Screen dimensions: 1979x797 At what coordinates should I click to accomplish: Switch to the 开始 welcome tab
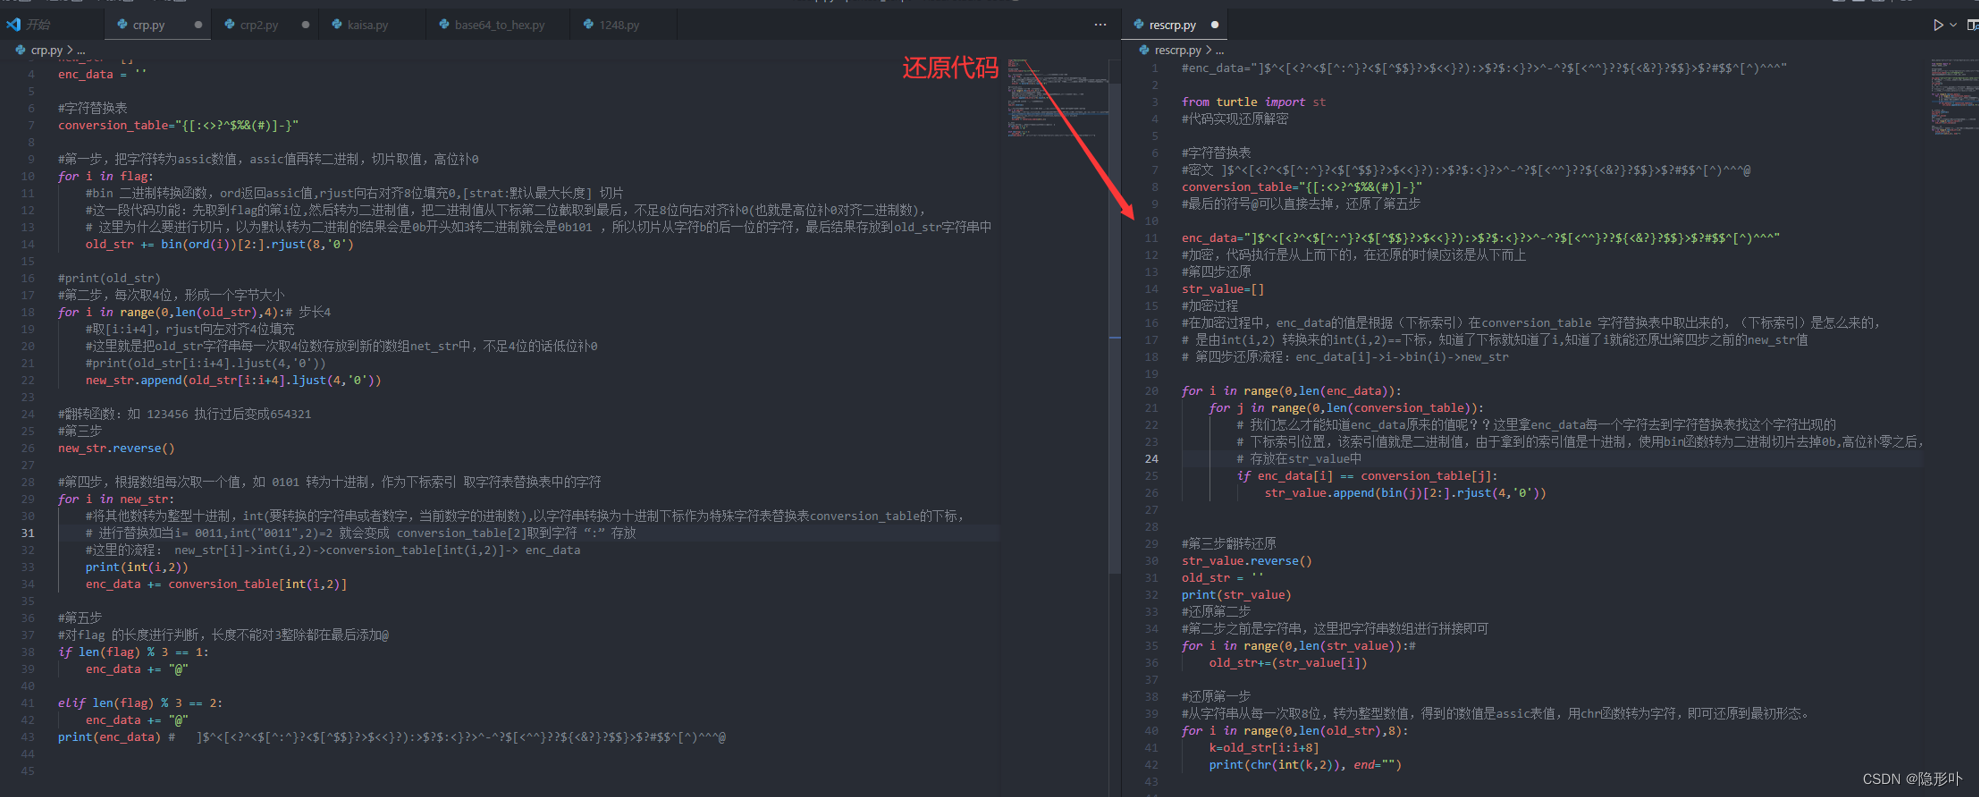(x=30, y=25)
